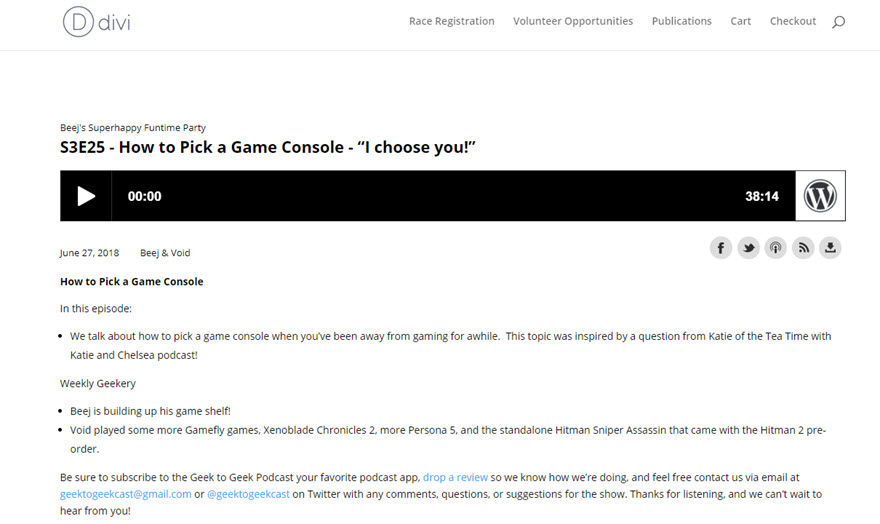Download the episode audio file
The width and height of the screenshot is (880, 524).
[830, 248]
